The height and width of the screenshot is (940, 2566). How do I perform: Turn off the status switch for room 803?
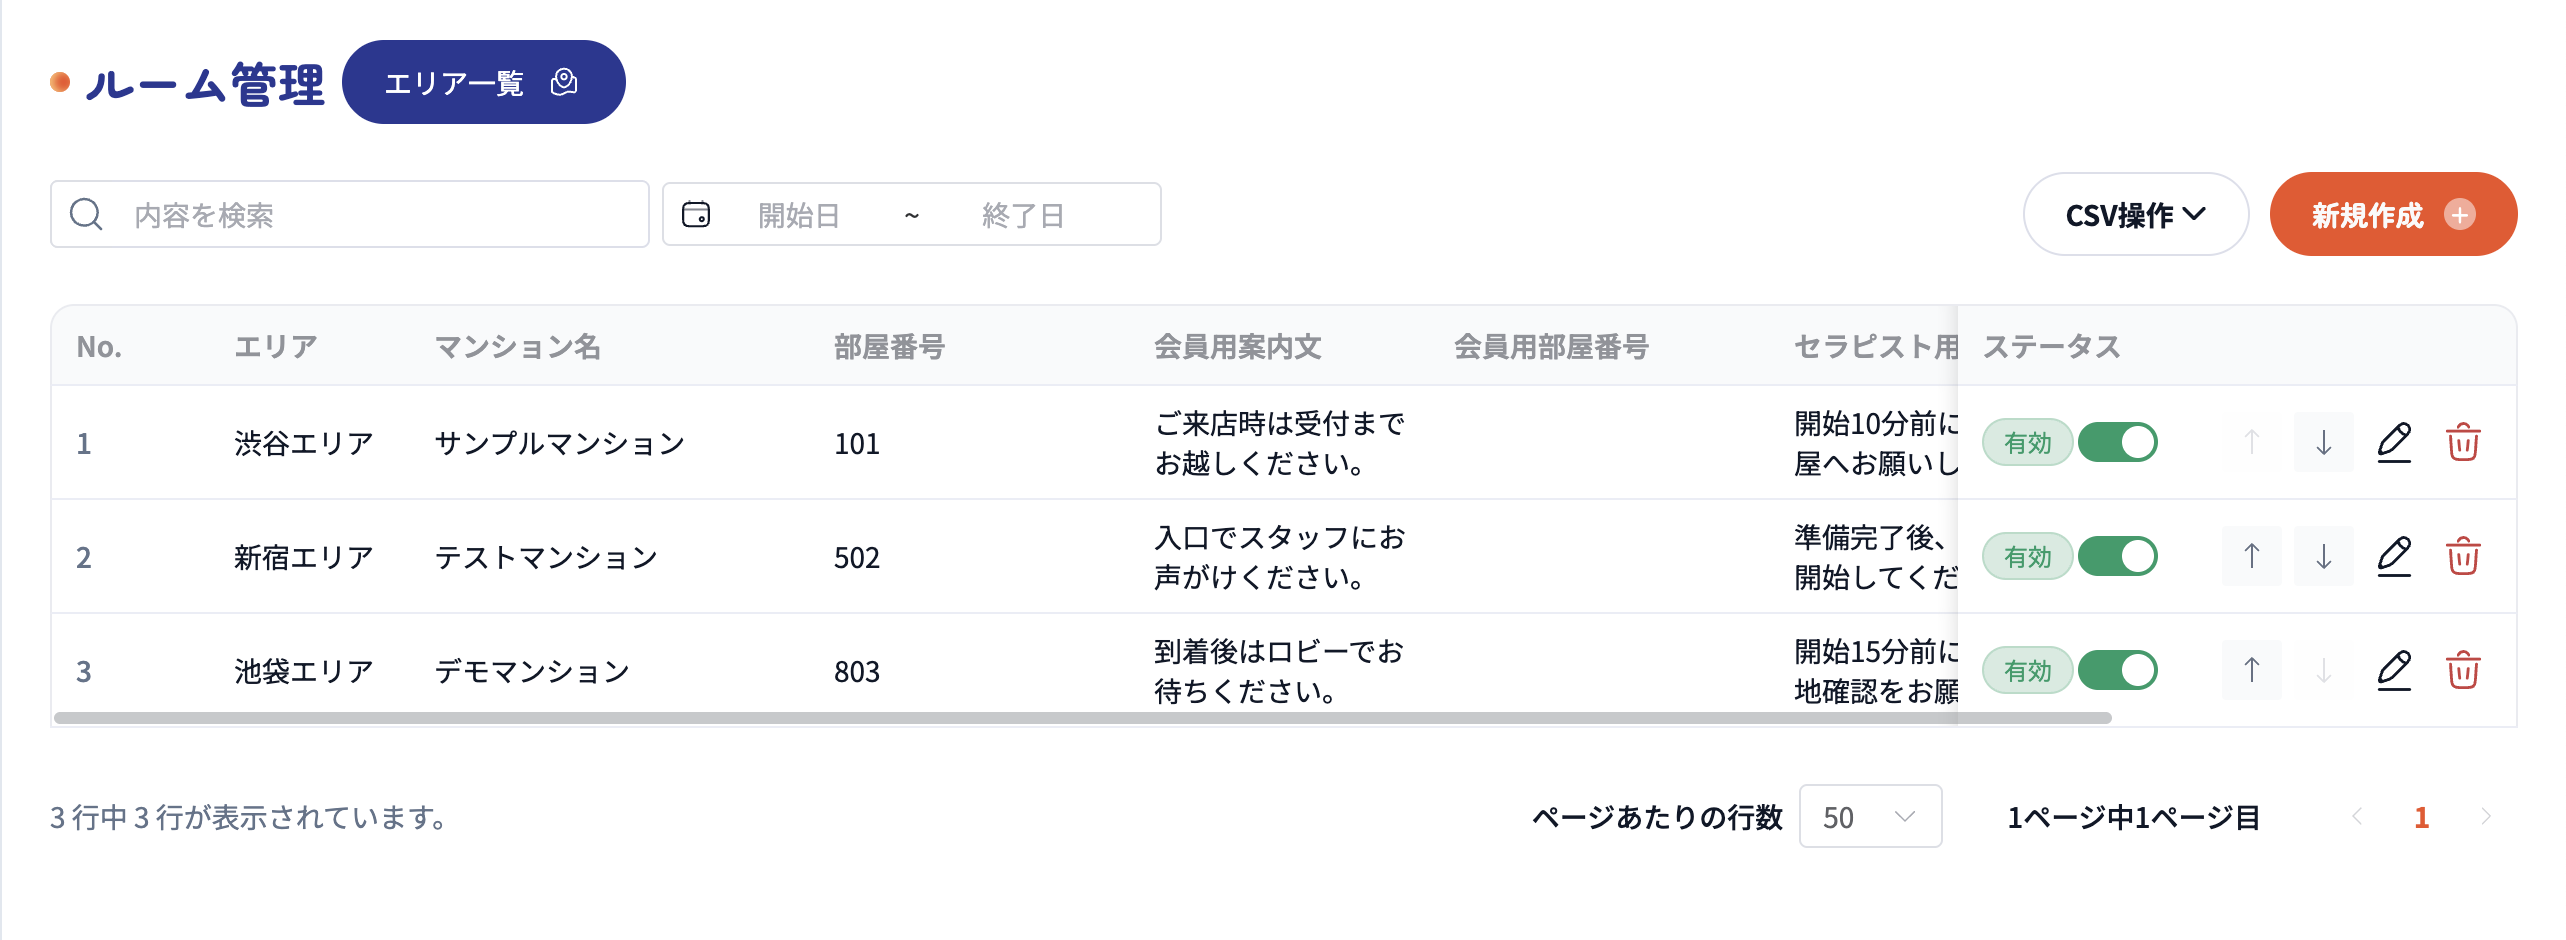coord(2118,670)
